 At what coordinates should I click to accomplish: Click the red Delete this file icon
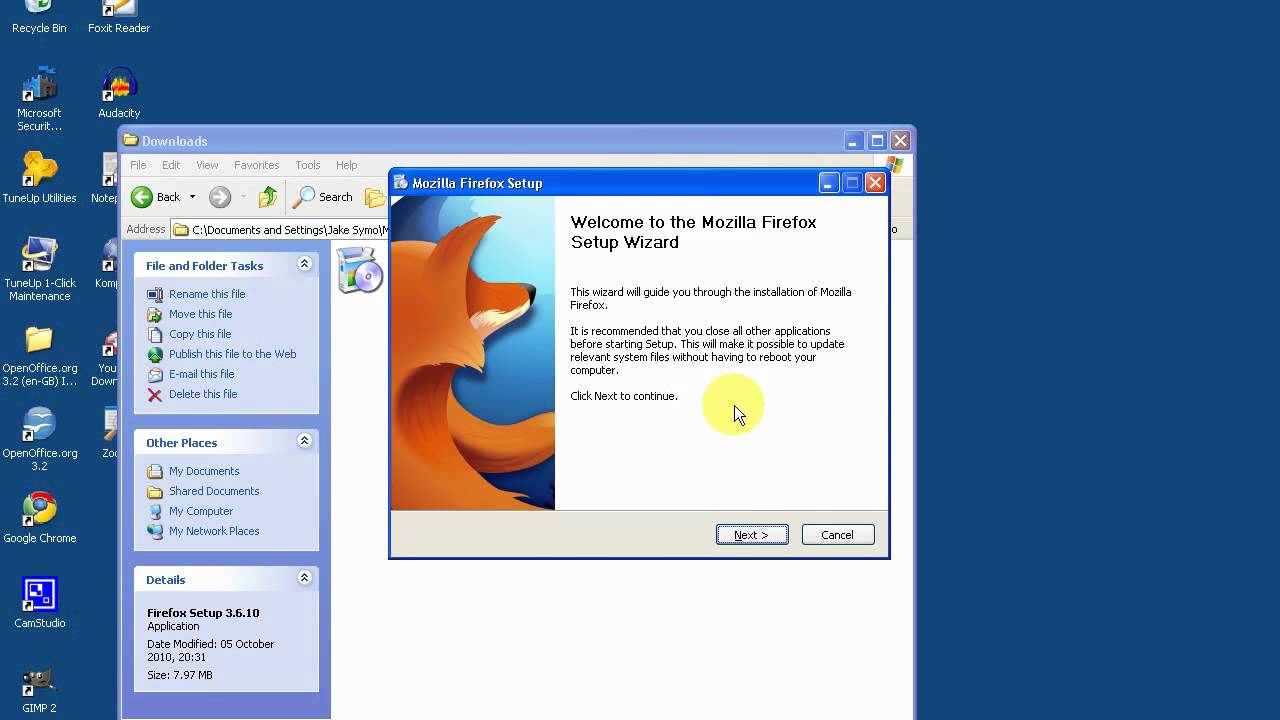click(155, 394)
